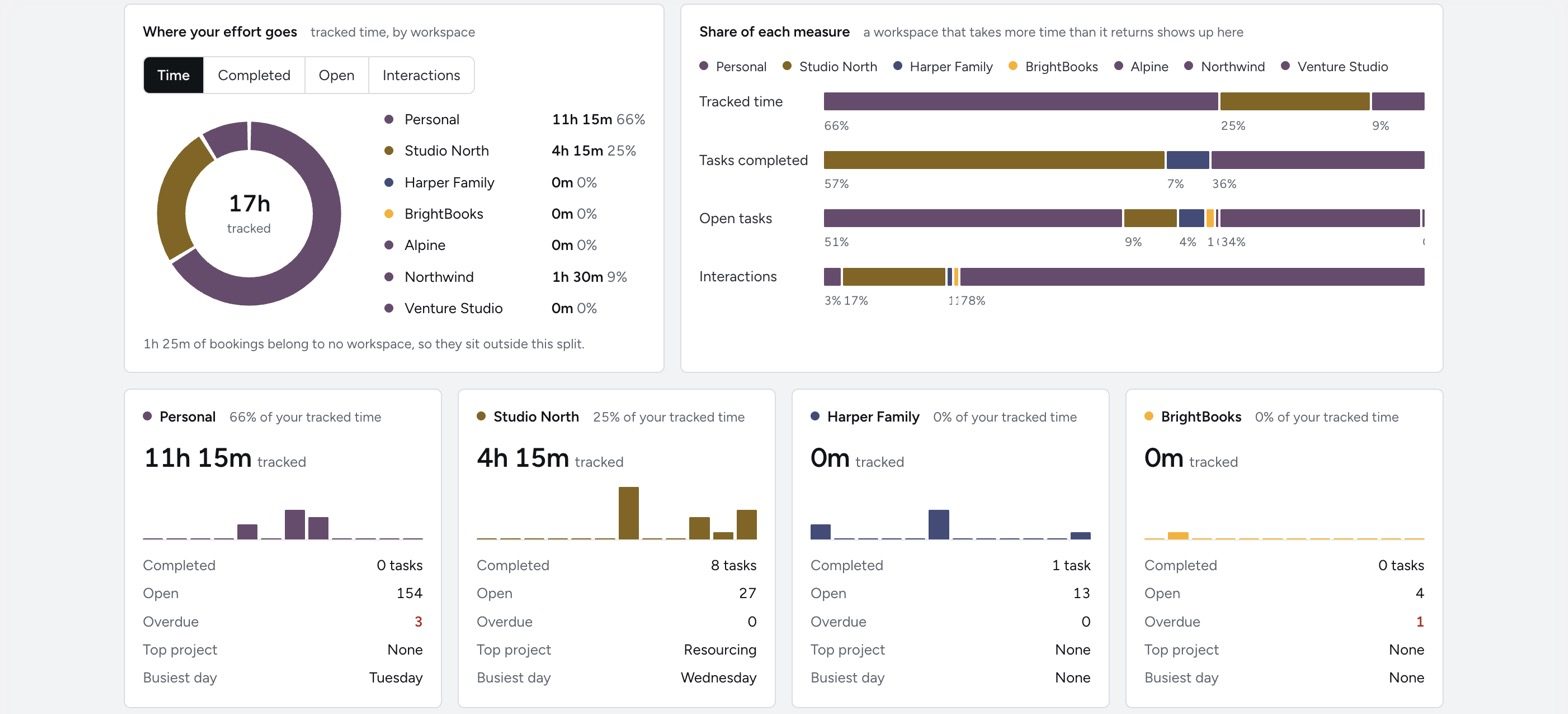Screen dimensions: 1568x714
Task: Click the 51% segment of Open tasks bar
Action: pyautogui.click(x=973, y=218)
